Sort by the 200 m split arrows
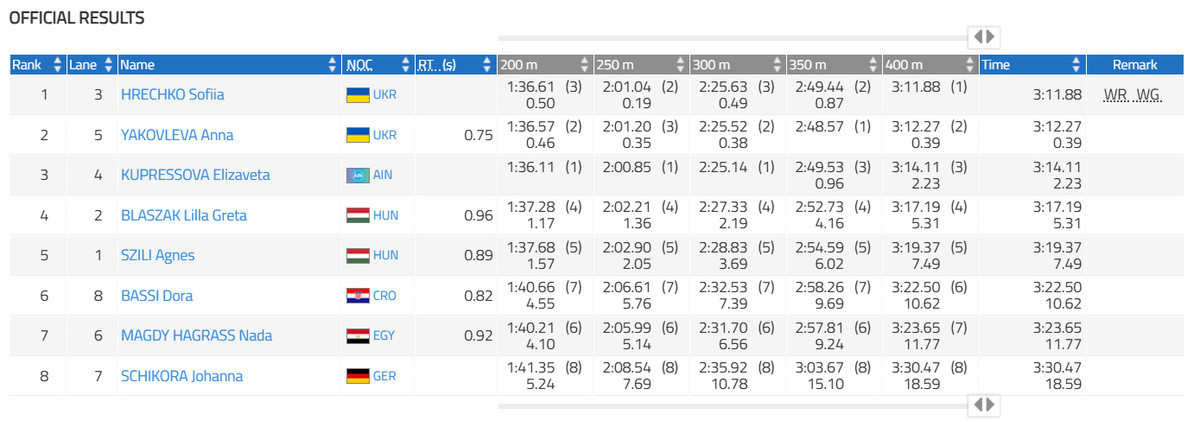Viewport: 1200px width, 422px height. [x=585, y=65]
